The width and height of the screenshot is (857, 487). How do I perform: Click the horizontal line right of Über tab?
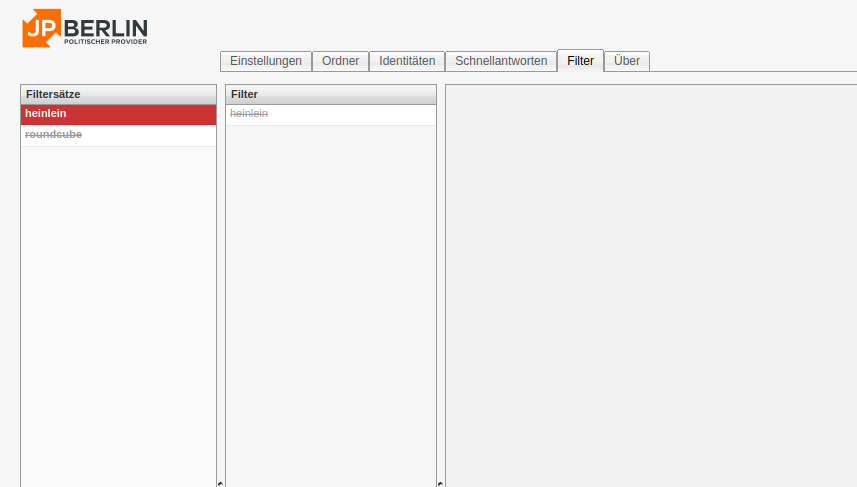click(750, 71)
